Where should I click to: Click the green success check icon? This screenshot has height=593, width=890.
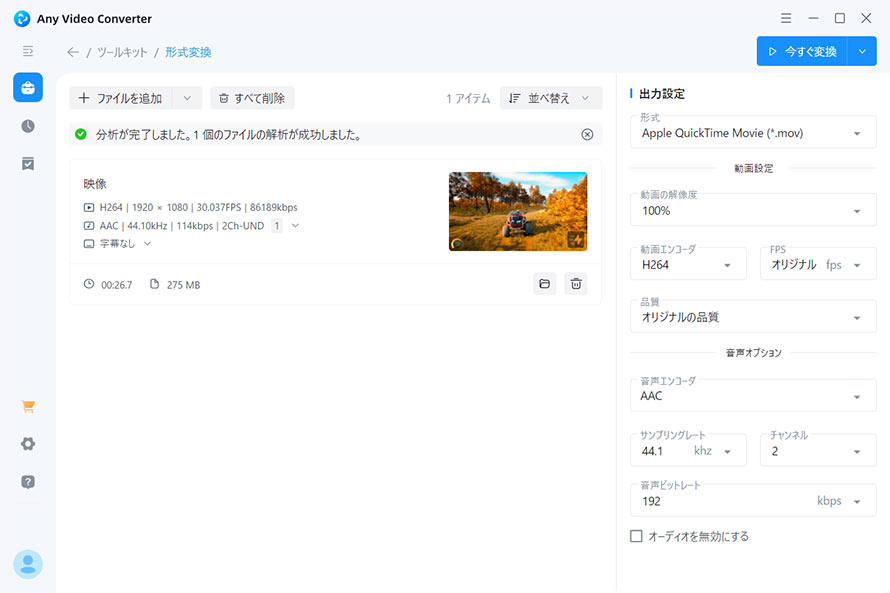click(x=81, y=134)
